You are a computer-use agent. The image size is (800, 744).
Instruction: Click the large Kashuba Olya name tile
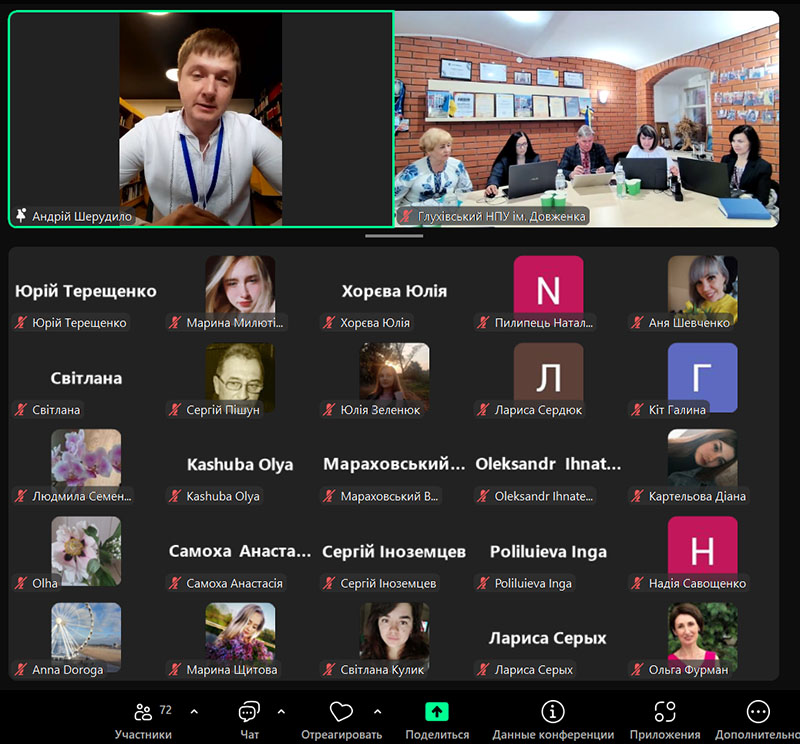(240, 464)
